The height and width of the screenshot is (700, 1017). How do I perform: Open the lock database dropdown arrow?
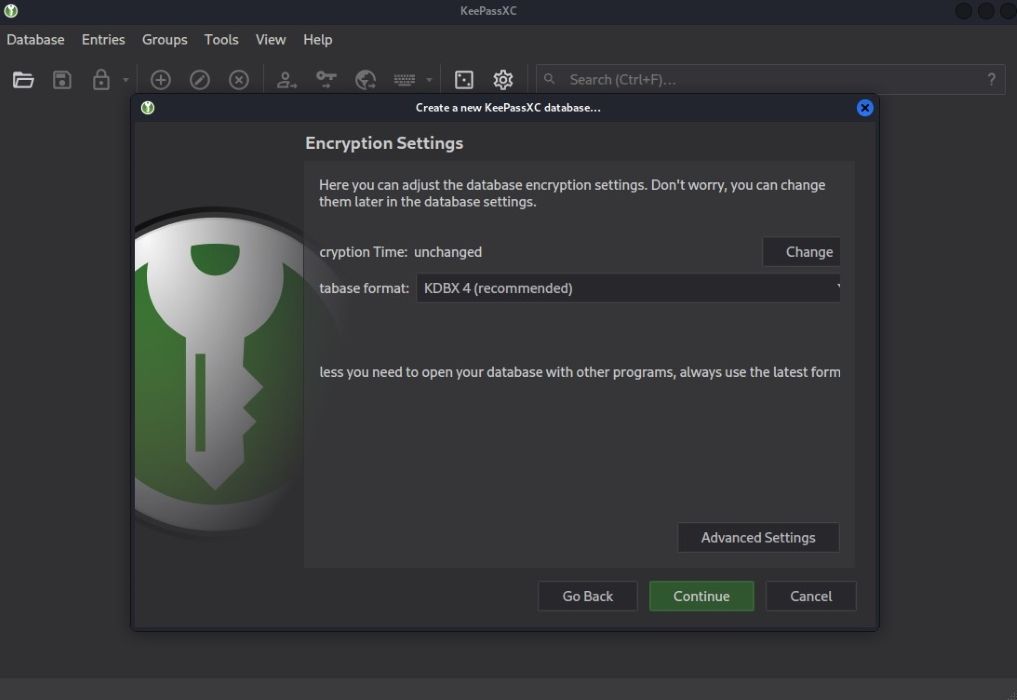click(125, 80)
